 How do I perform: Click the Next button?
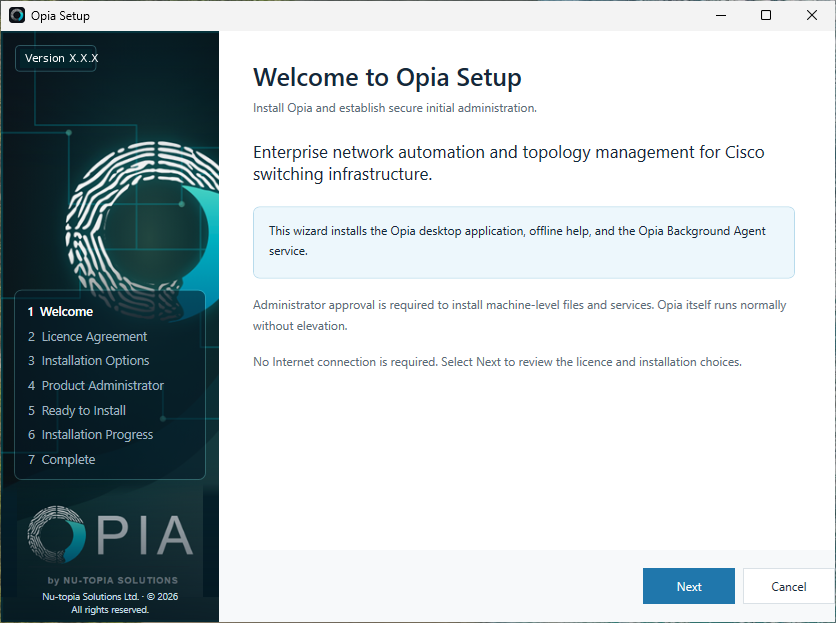[688, 586]
